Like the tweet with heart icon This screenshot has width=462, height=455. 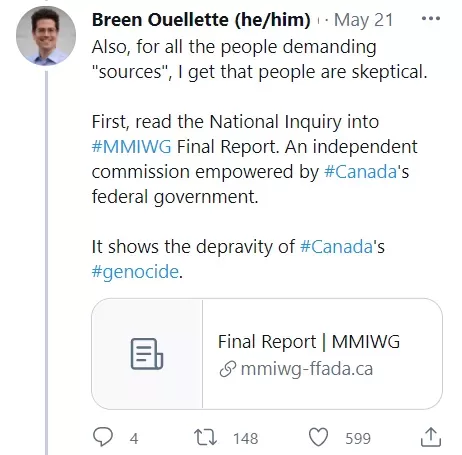(x=318, y=437)
